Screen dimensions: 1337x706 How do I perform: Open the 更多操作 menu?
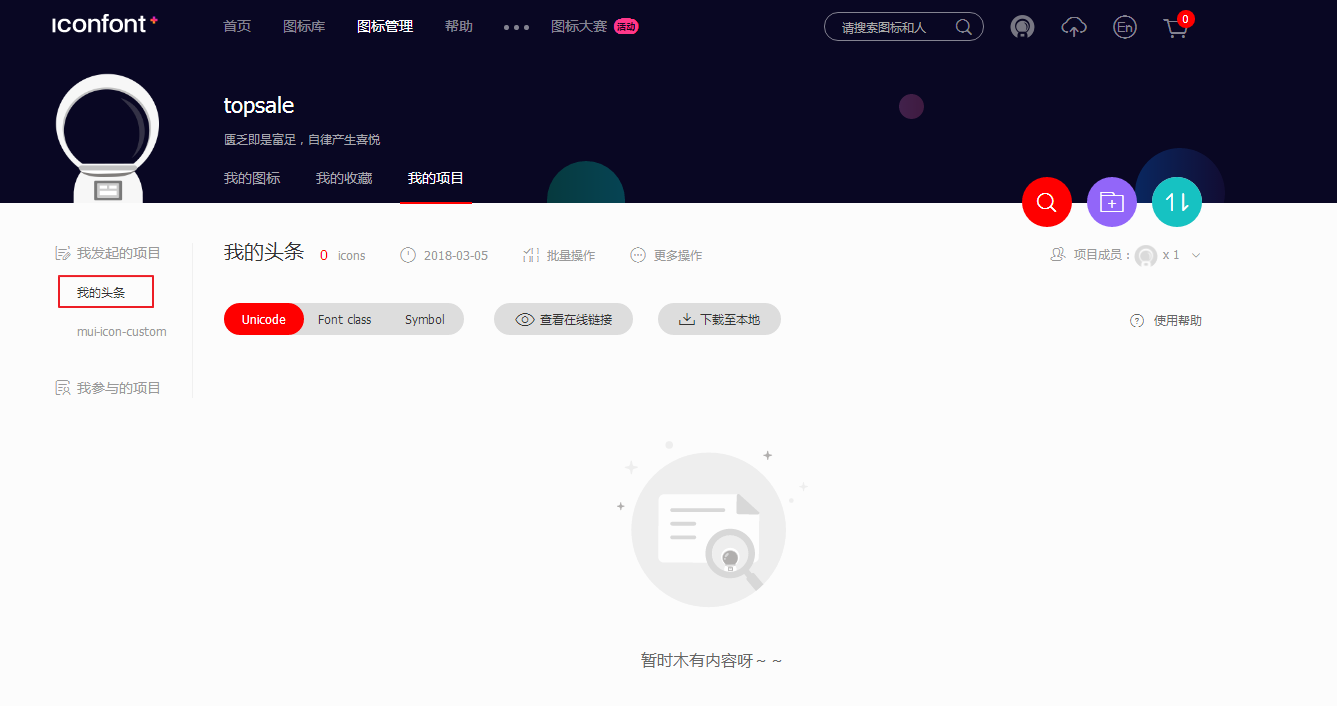(x=666, y=256)
